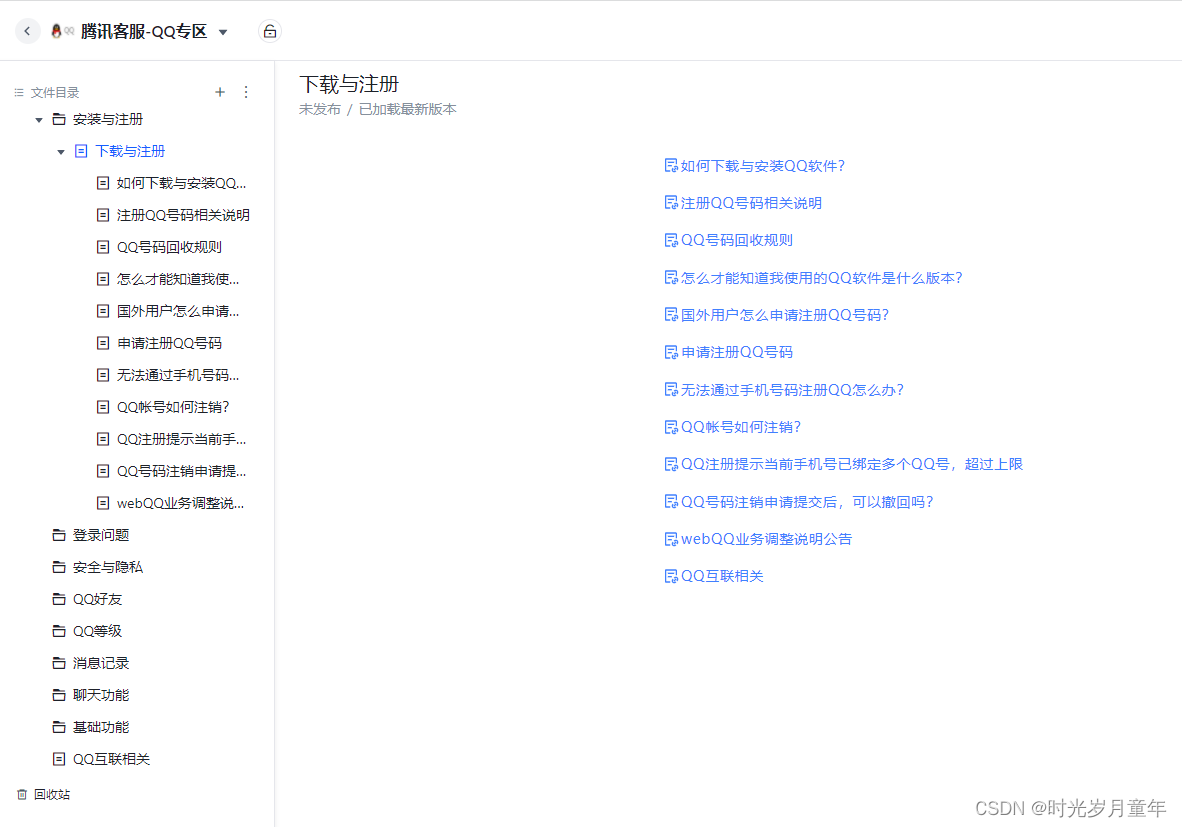Click doc icon beside webQQ业务调整说明公告 link

[x=671, y=539]
